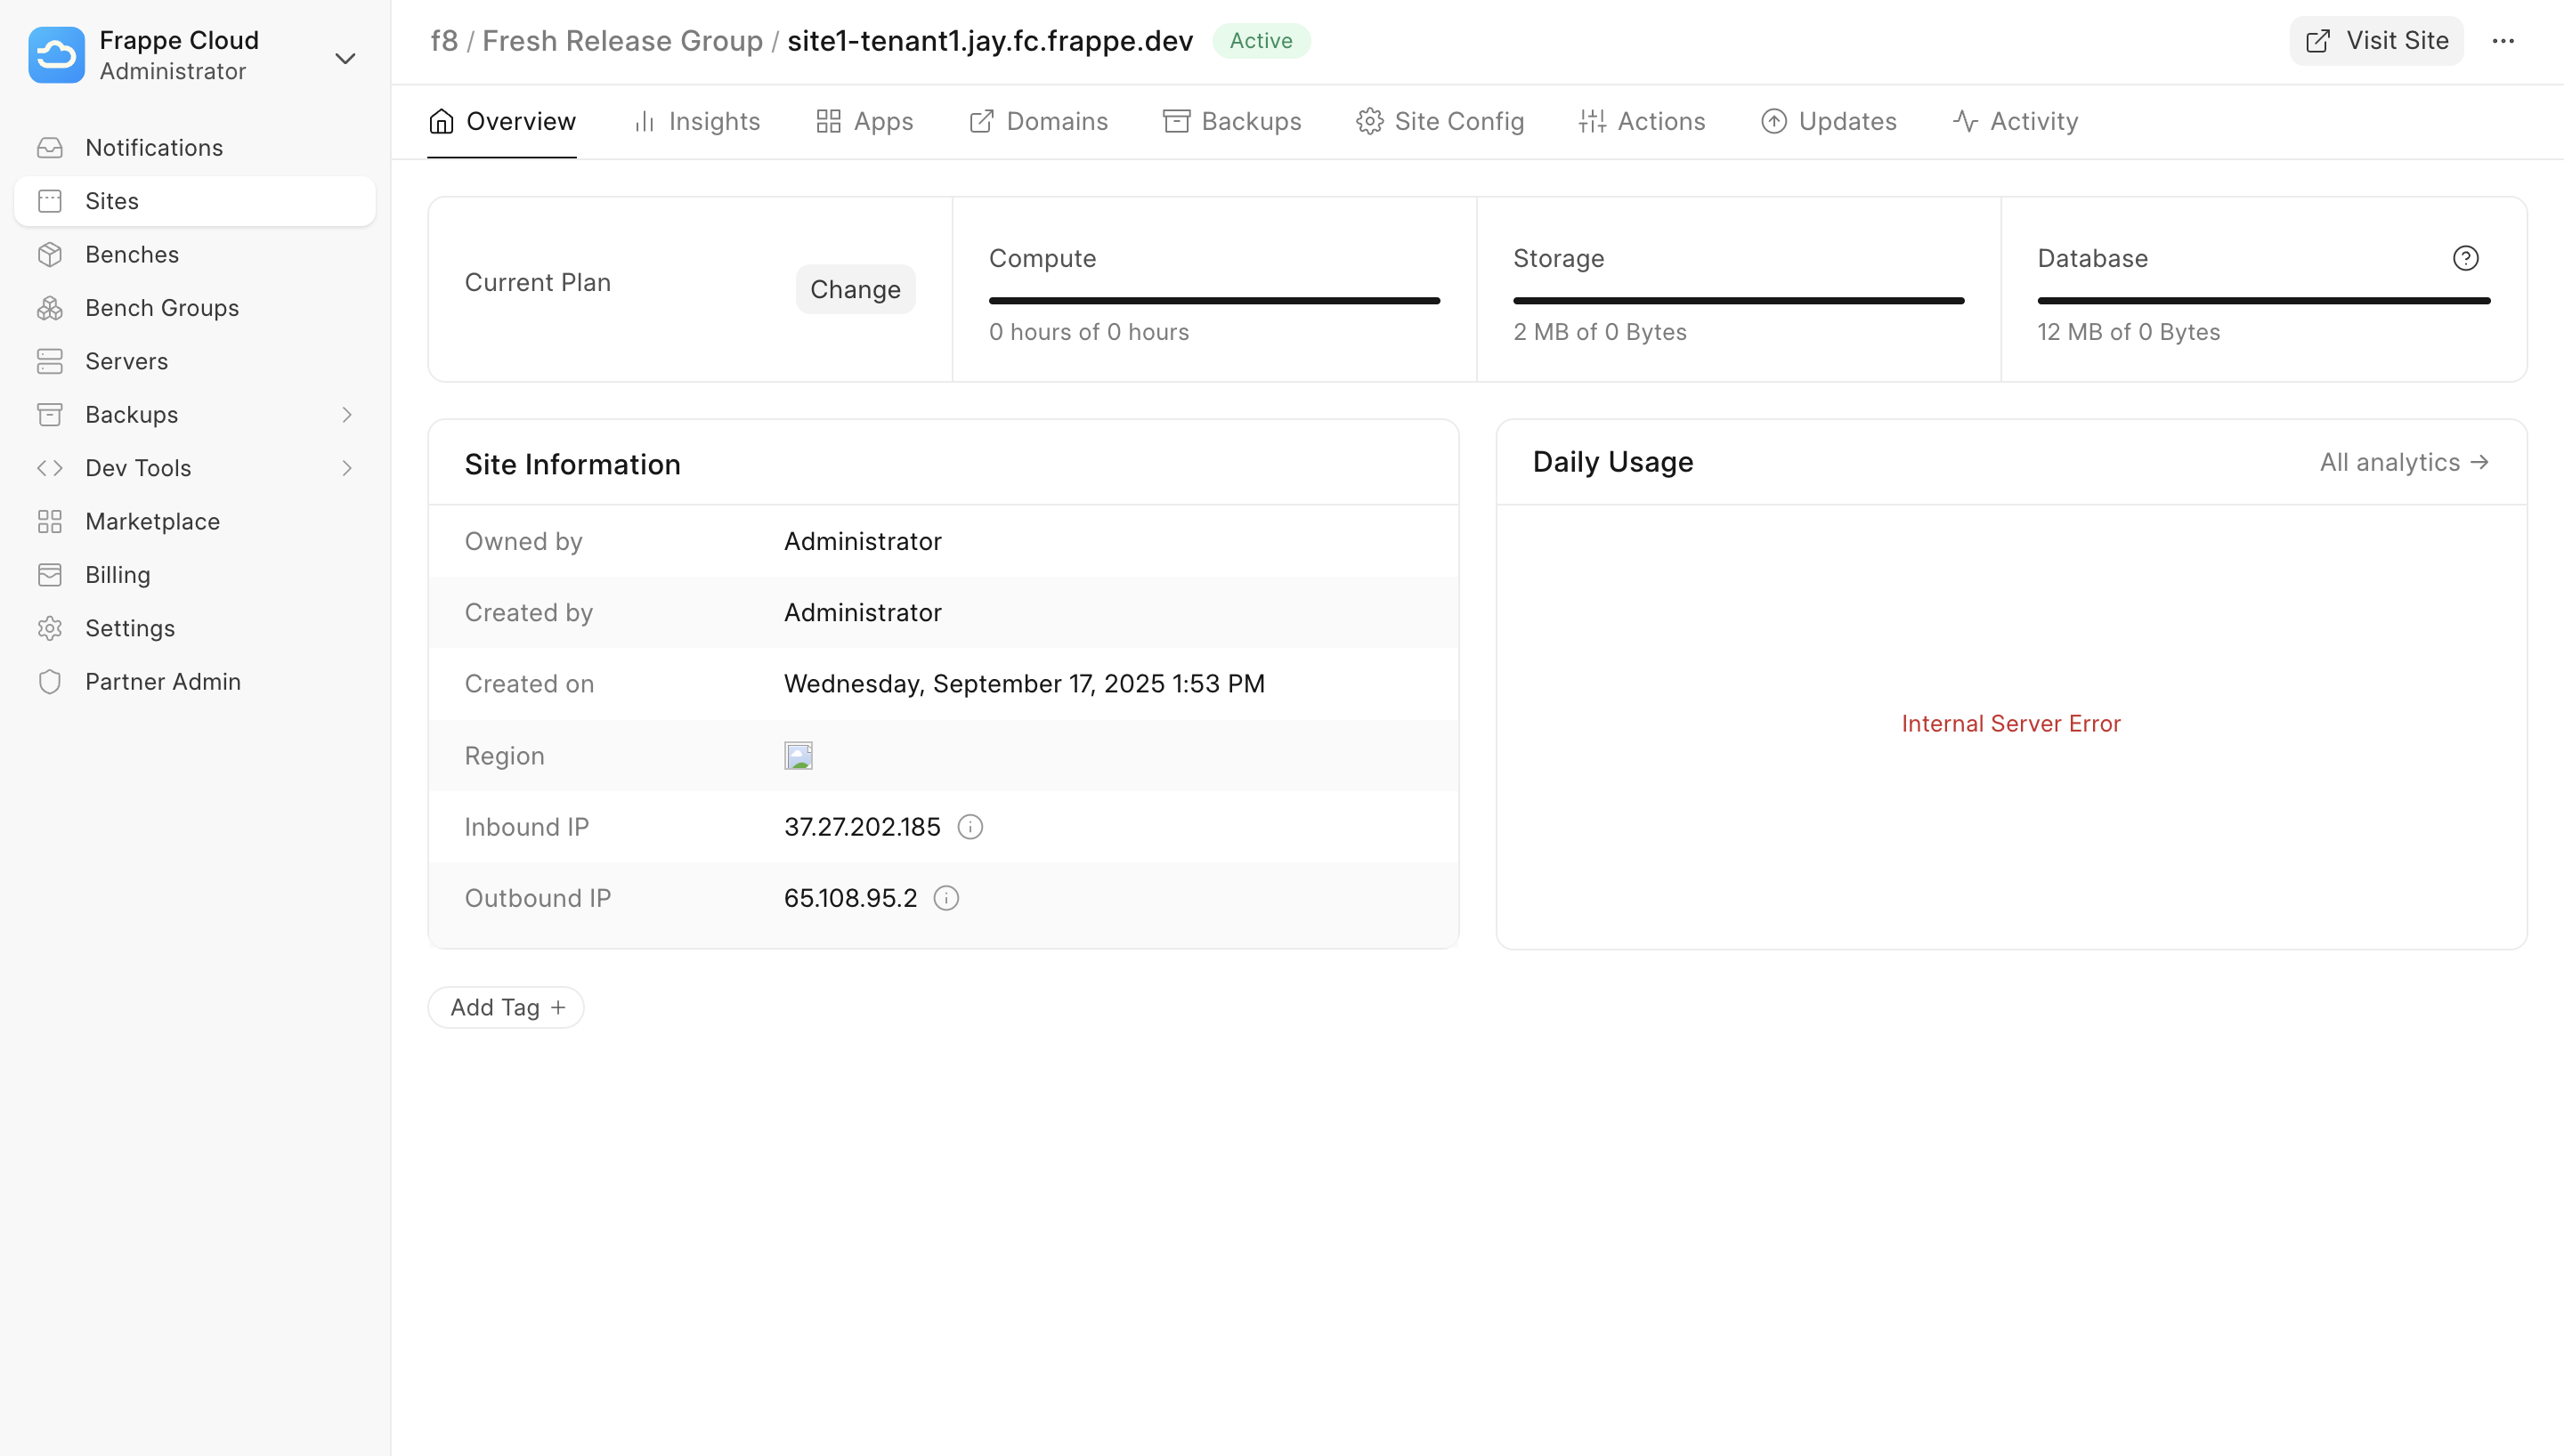Open All analytics link

[x=2403, y=462]
